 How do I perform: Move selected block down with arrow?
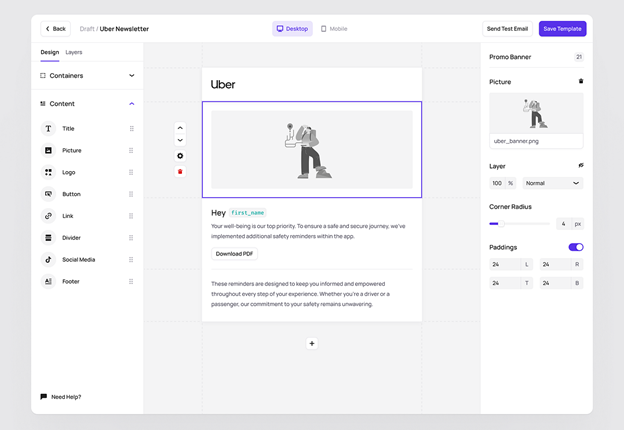[180, 140]
